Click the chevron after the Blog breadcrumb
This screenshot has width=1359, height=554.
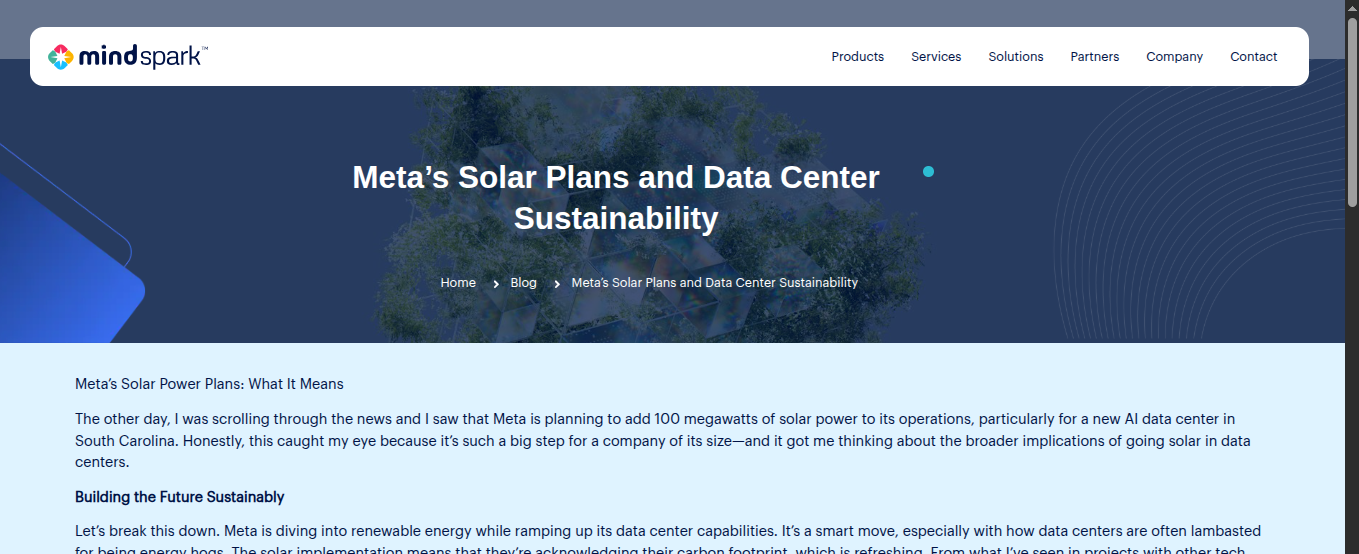click(x=557, y=284)
